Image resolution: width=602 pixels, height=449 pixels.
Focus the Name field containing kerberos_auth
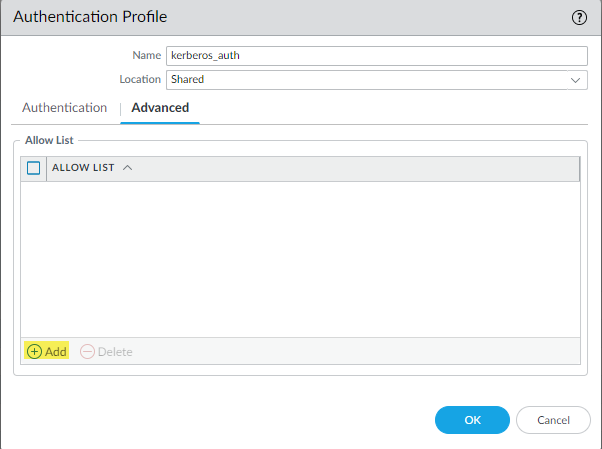376,56
